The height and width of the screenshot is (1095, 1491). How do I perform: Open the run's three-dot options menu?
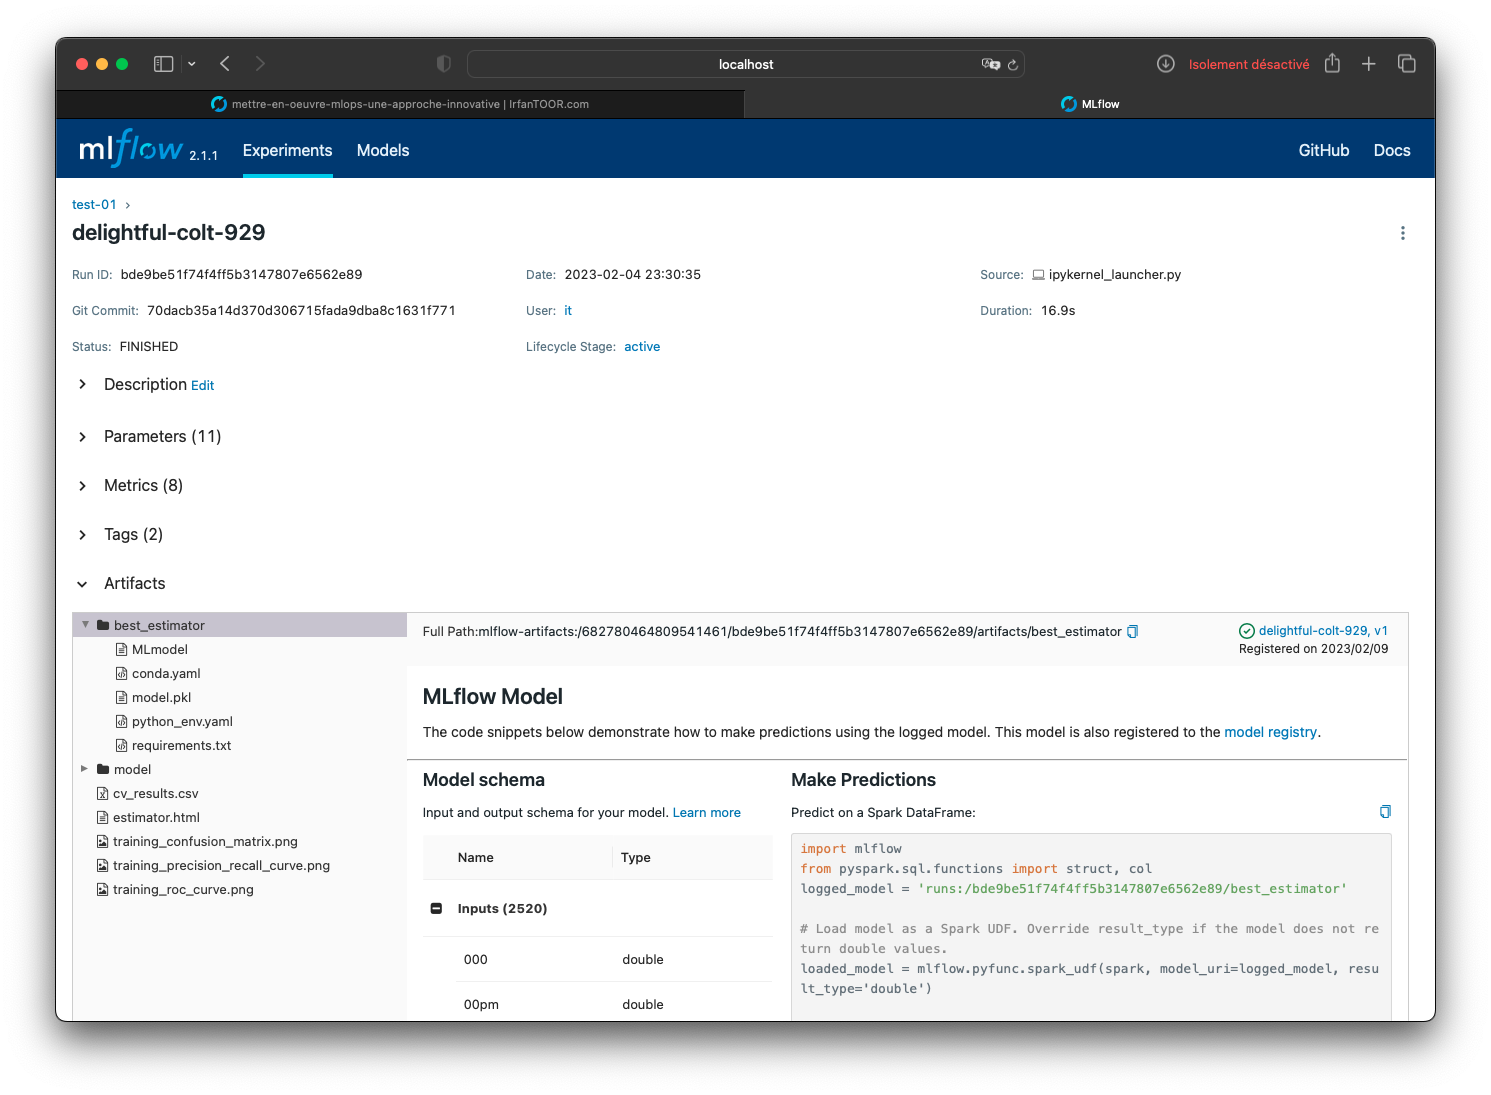1402,233
